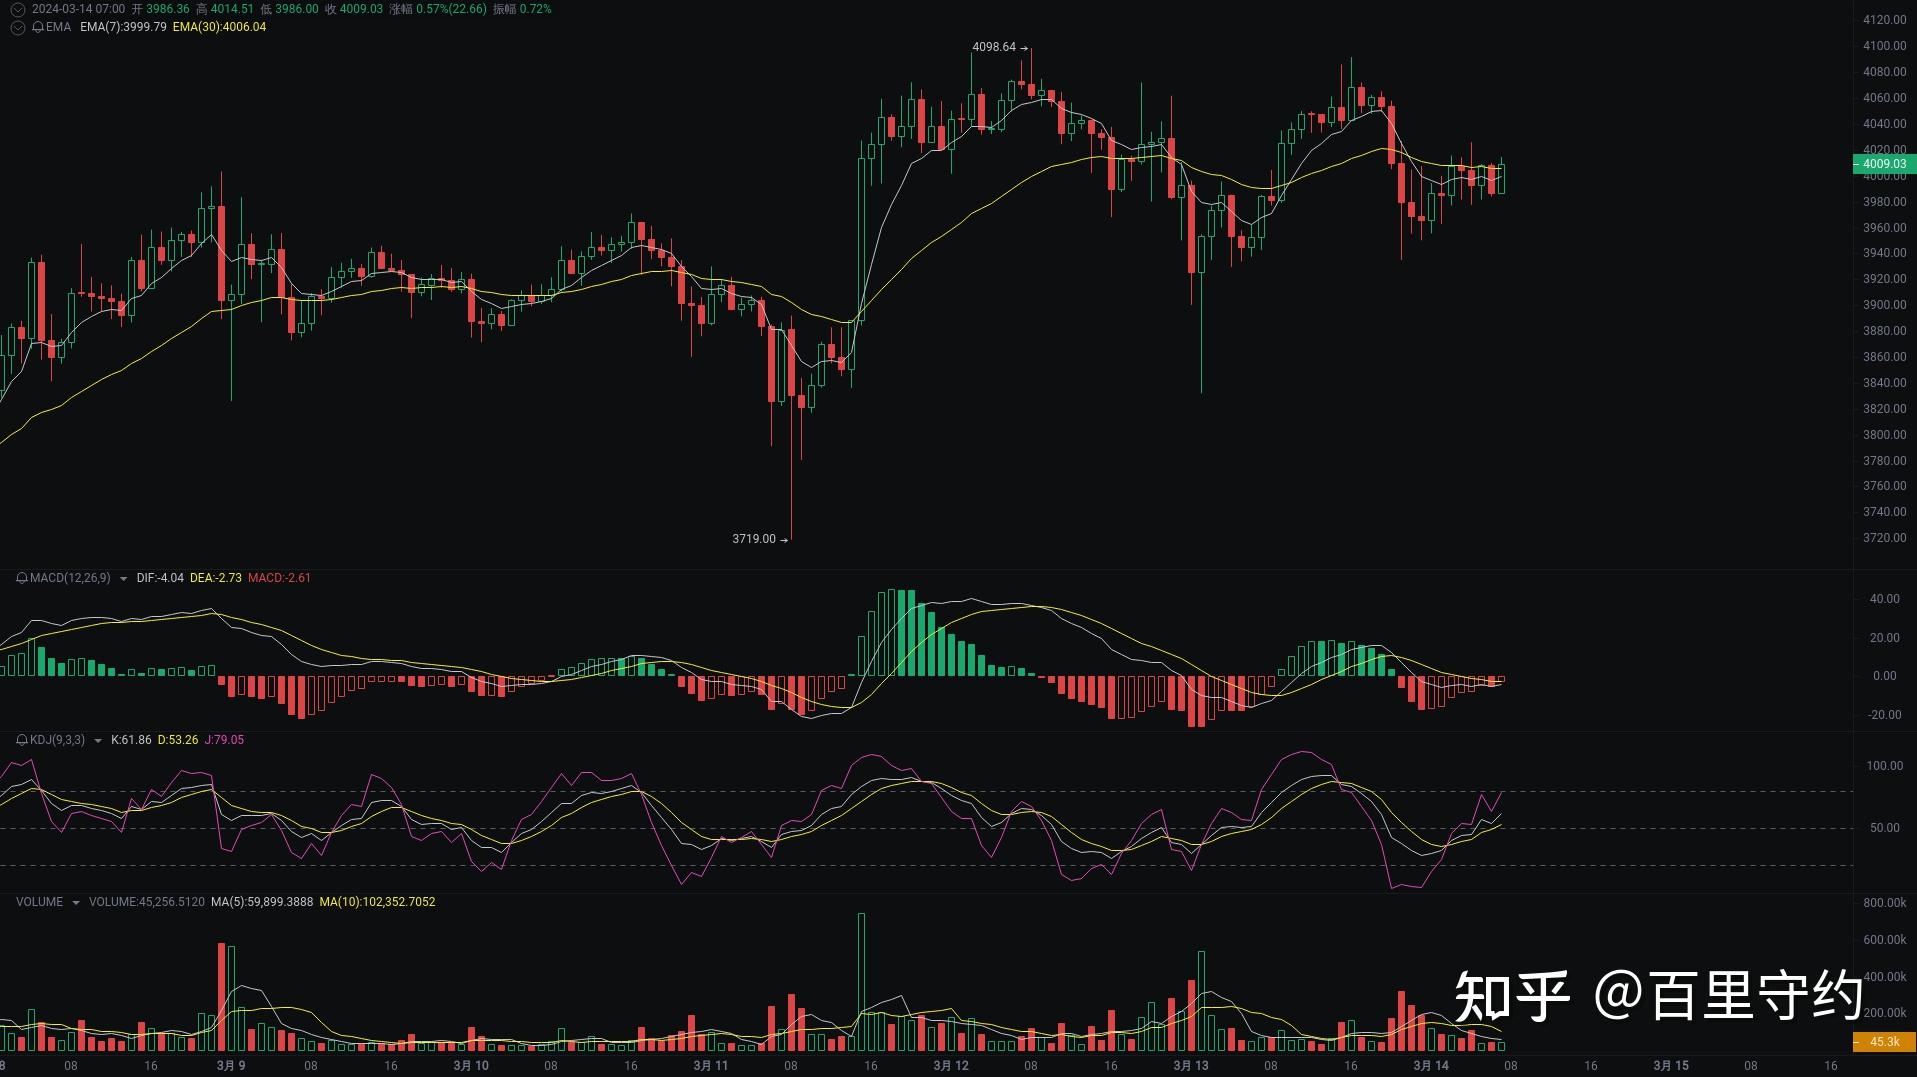Collapse the EMA indicator row chevron
This screenshot has width=1917, height=1077.
coord(17,27)
